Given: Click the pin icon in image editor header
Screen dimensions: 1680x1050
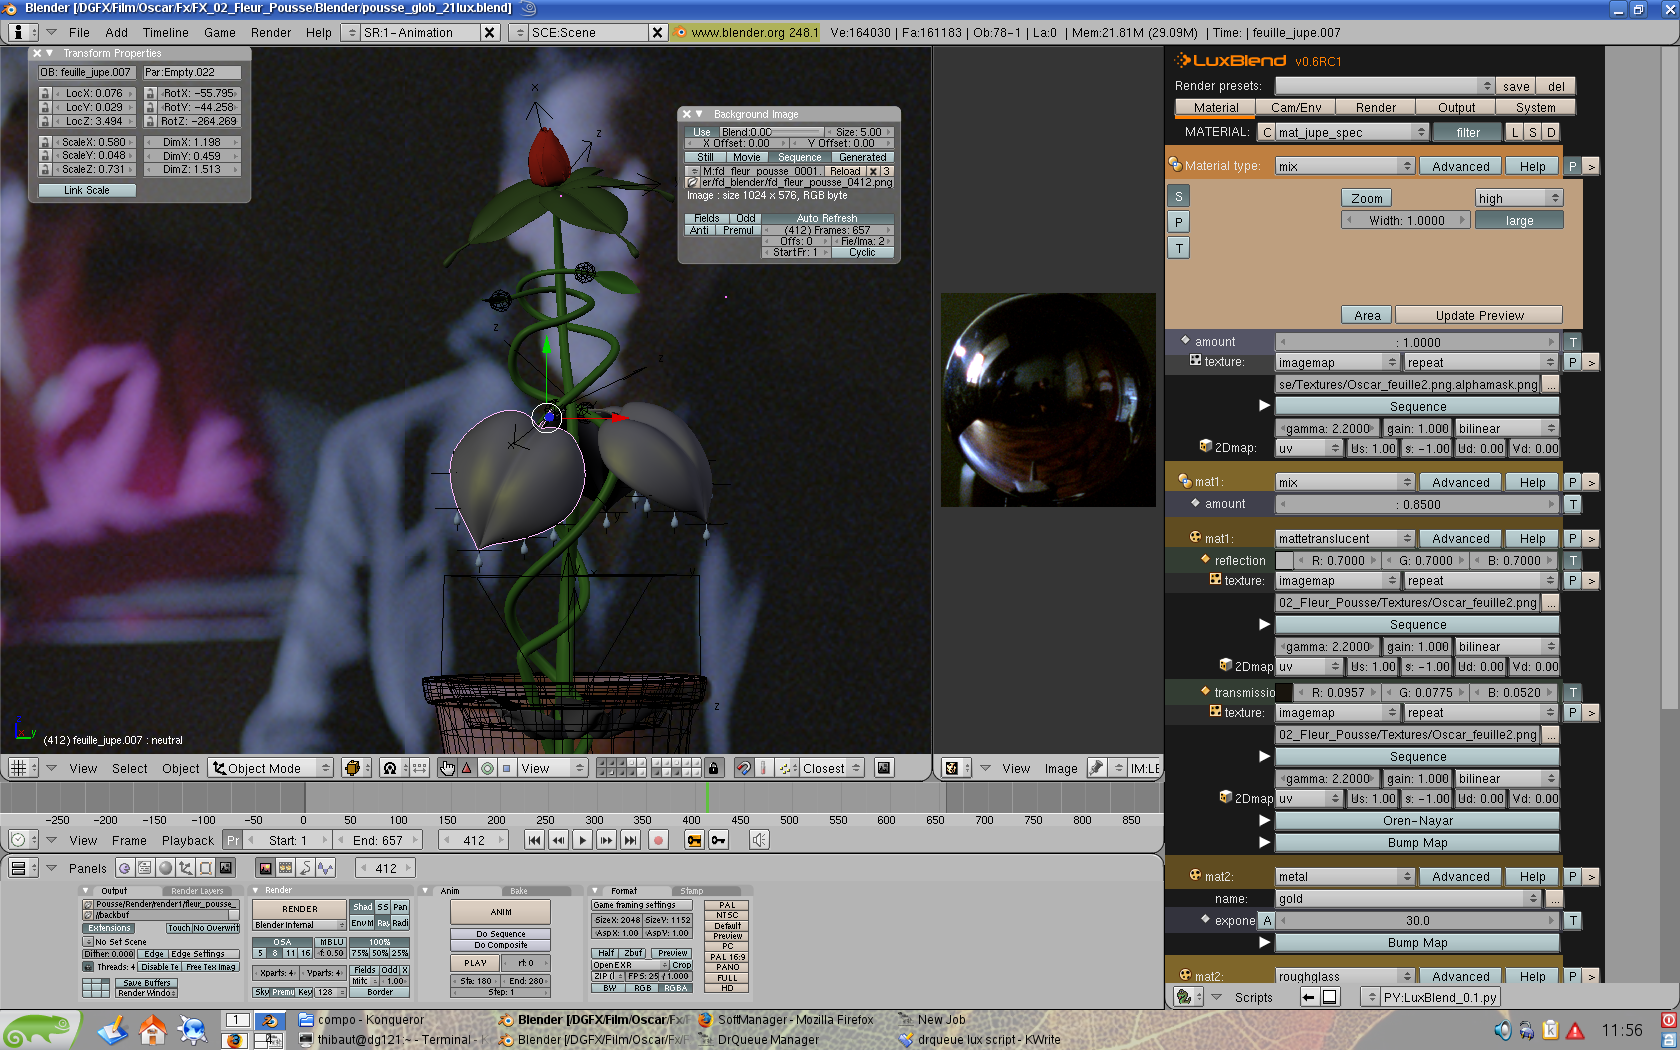Looking at the screenshot, I should [x=1097, y=768].
